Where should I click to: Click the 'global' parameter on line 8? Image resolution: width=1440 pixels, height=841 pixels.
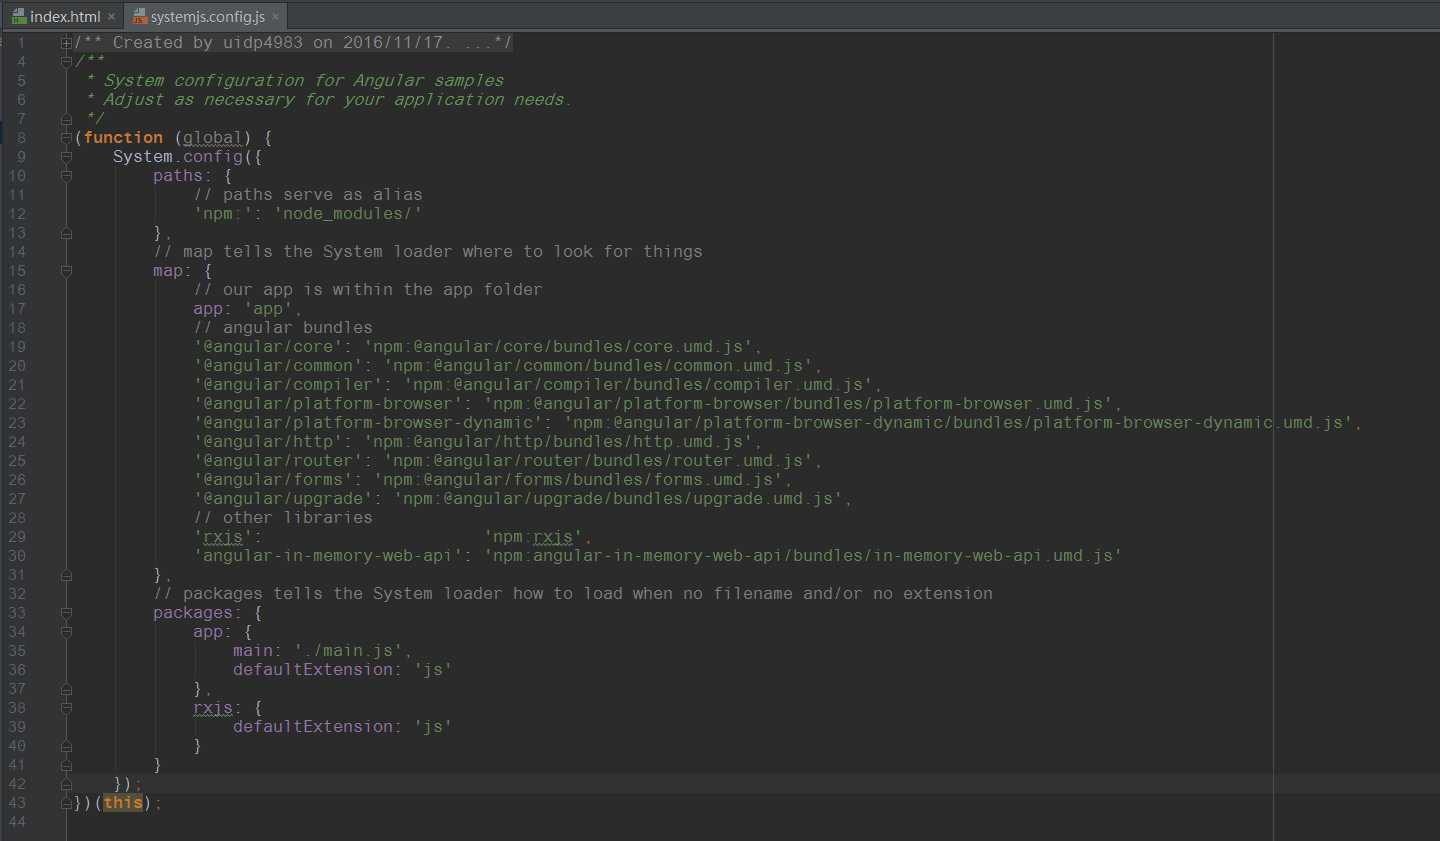212,138
